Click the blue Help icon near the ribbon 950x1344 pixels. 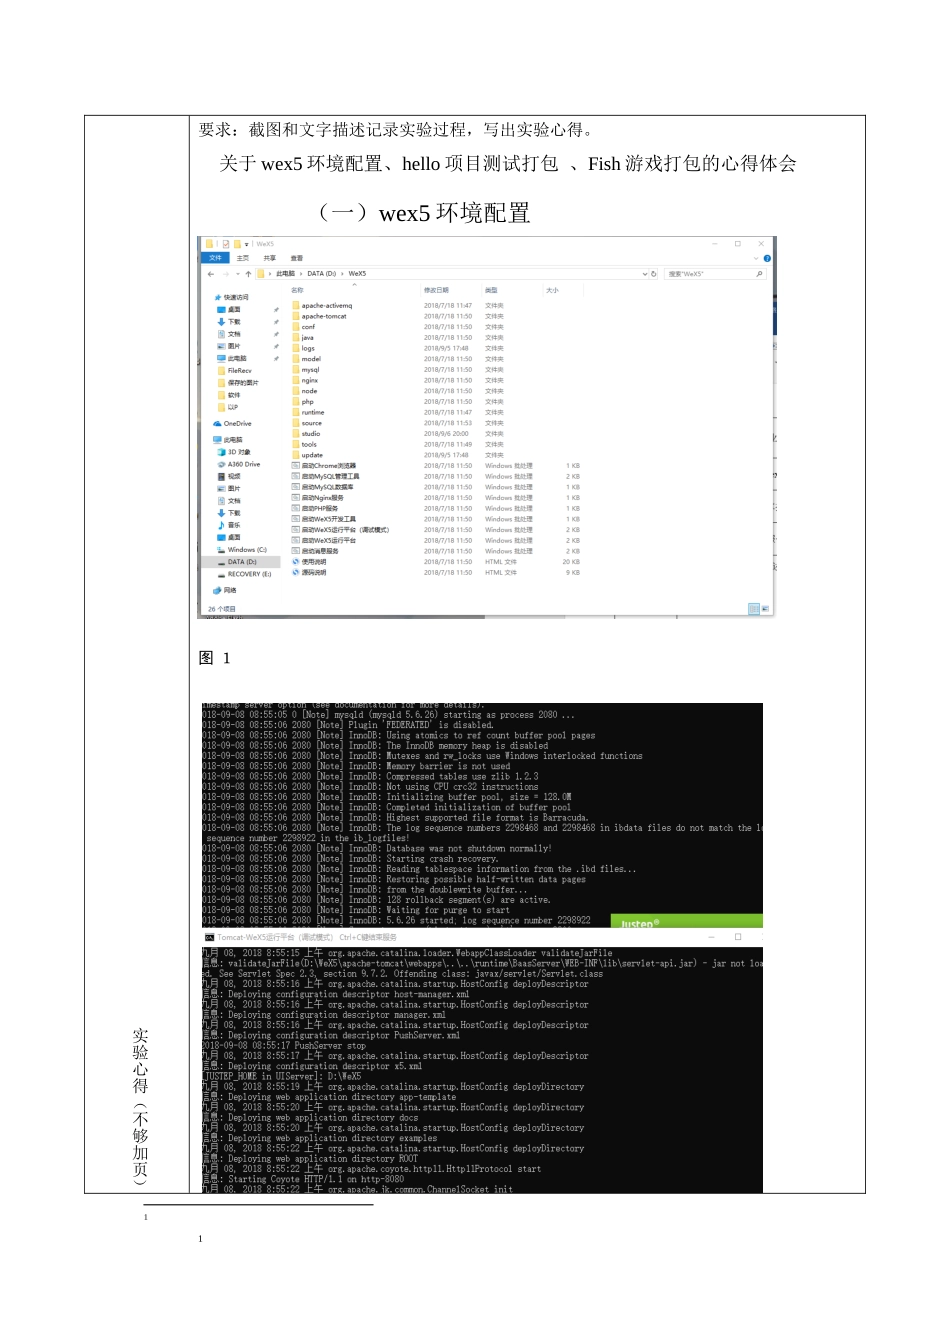pyautogui.click(x=766, y=259)
